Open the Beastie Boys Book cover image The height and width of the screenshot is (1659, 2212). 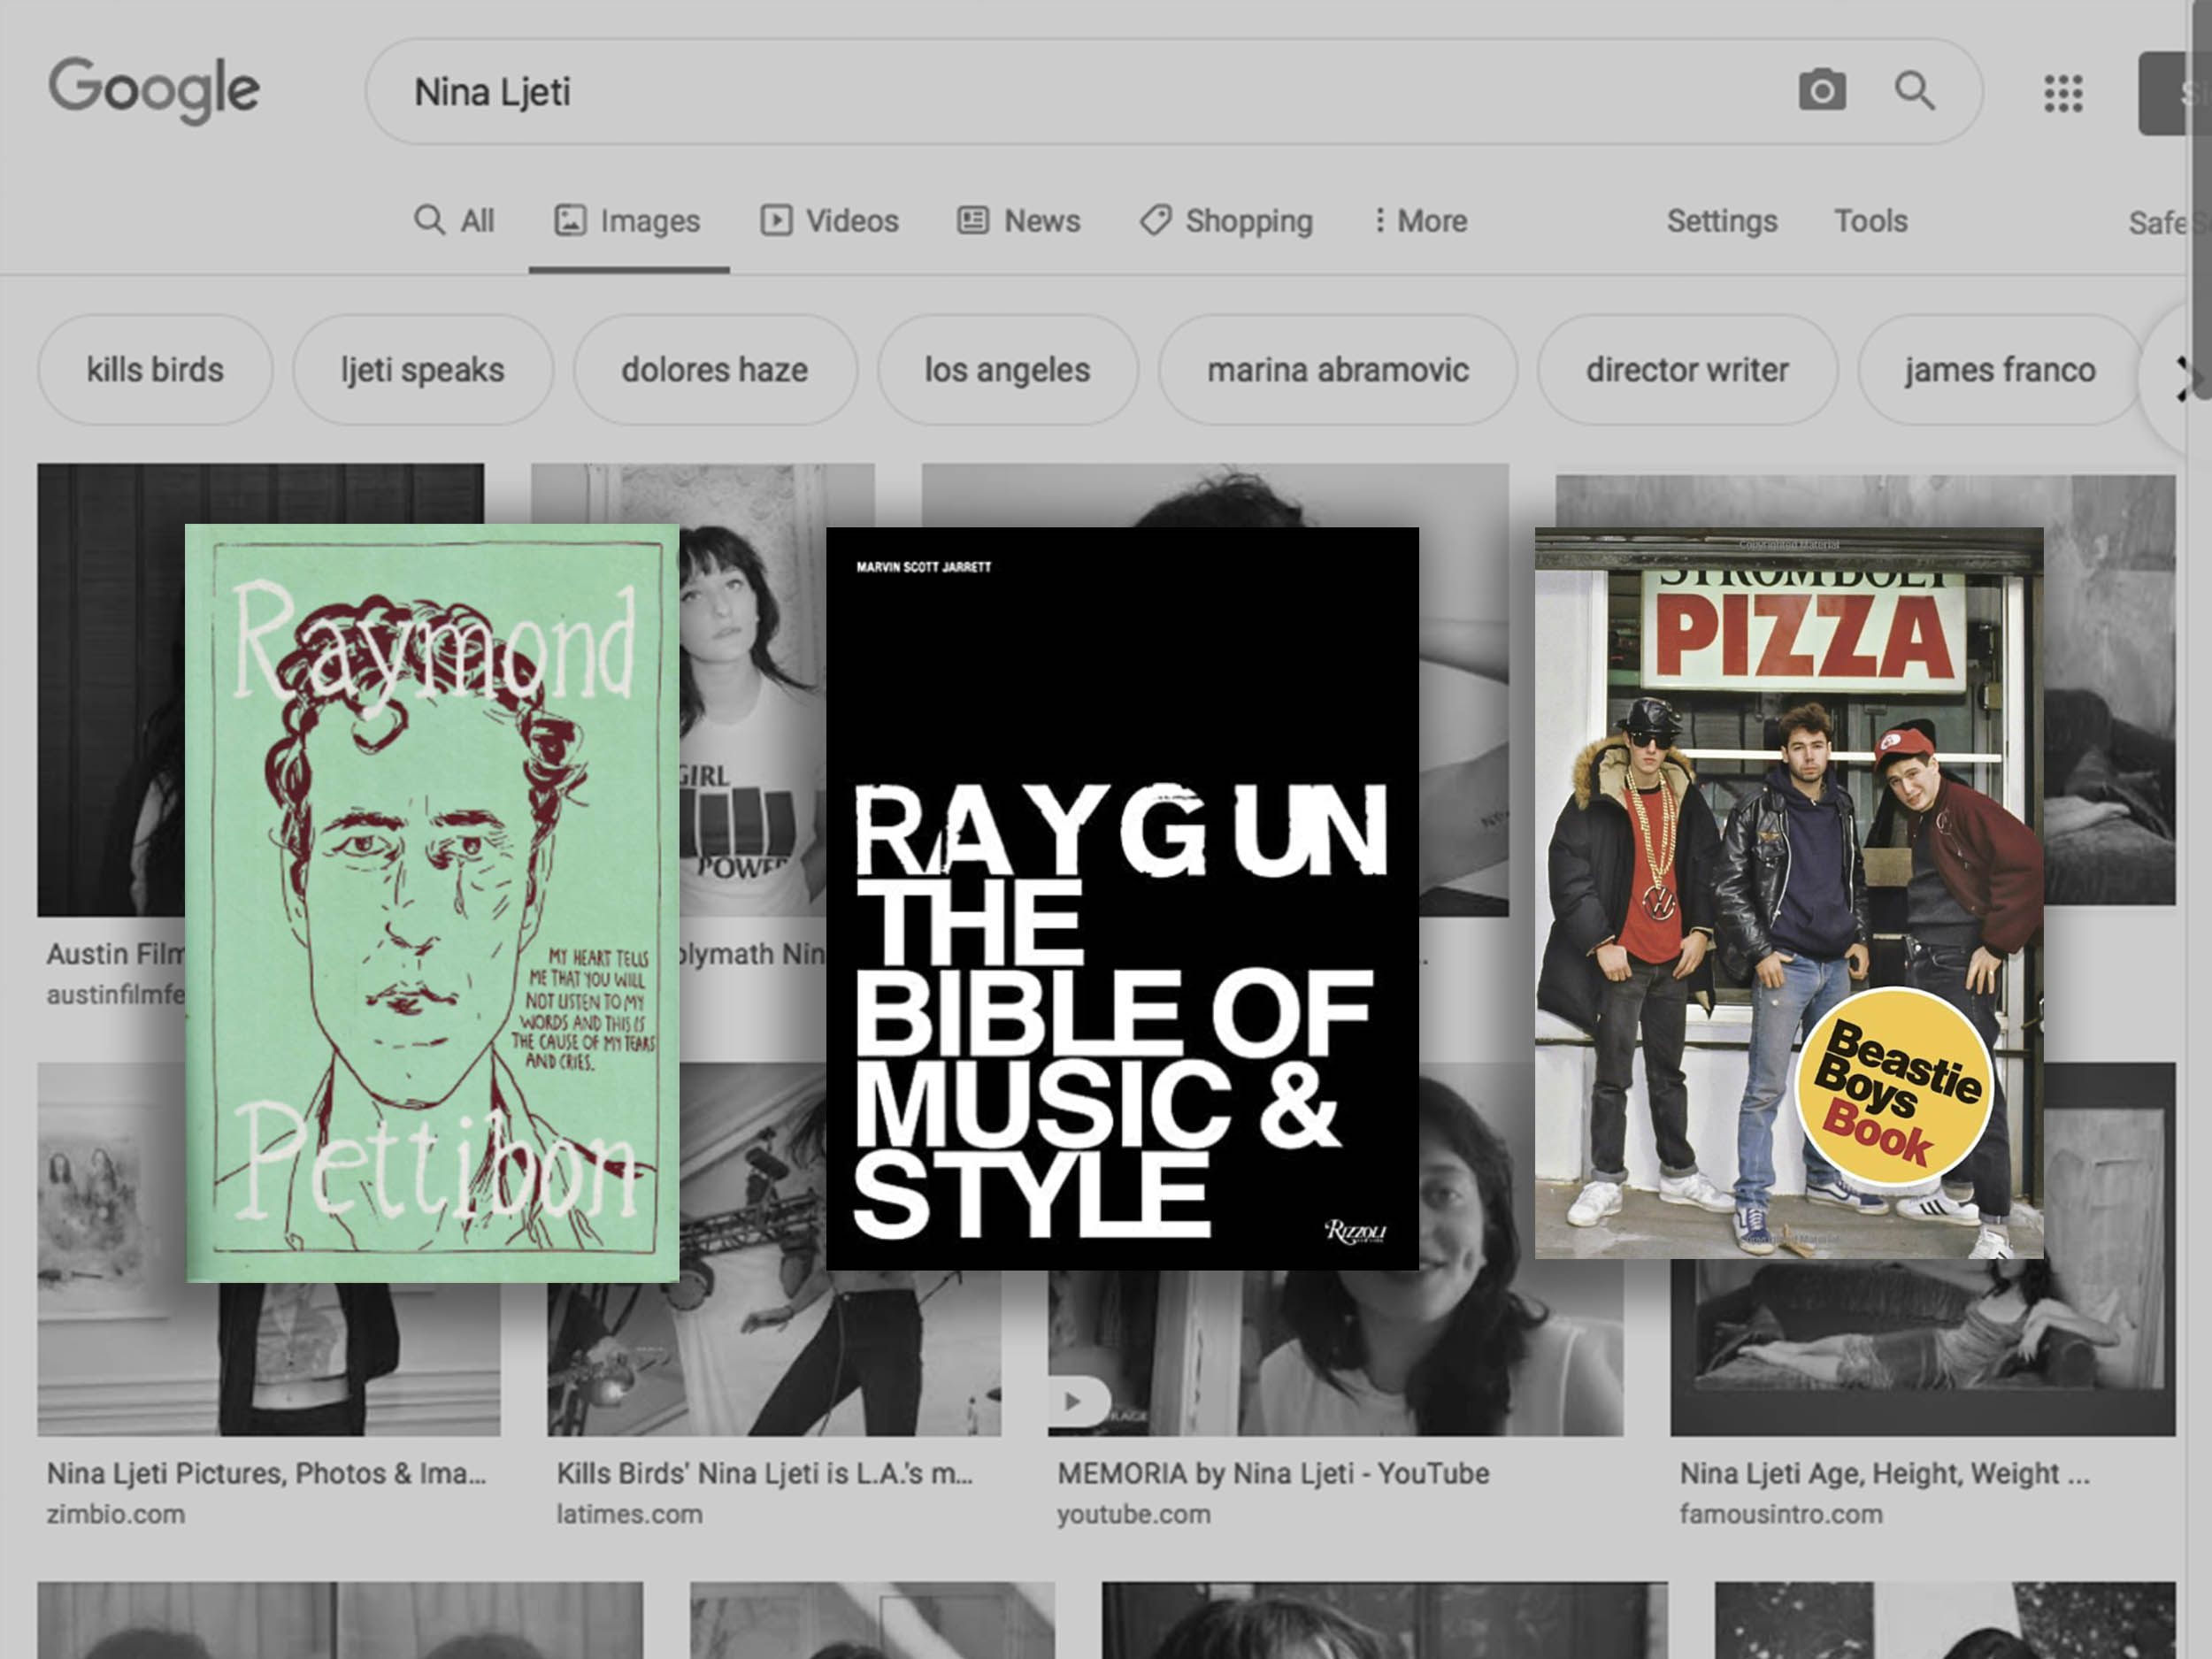pos(1788,892)
